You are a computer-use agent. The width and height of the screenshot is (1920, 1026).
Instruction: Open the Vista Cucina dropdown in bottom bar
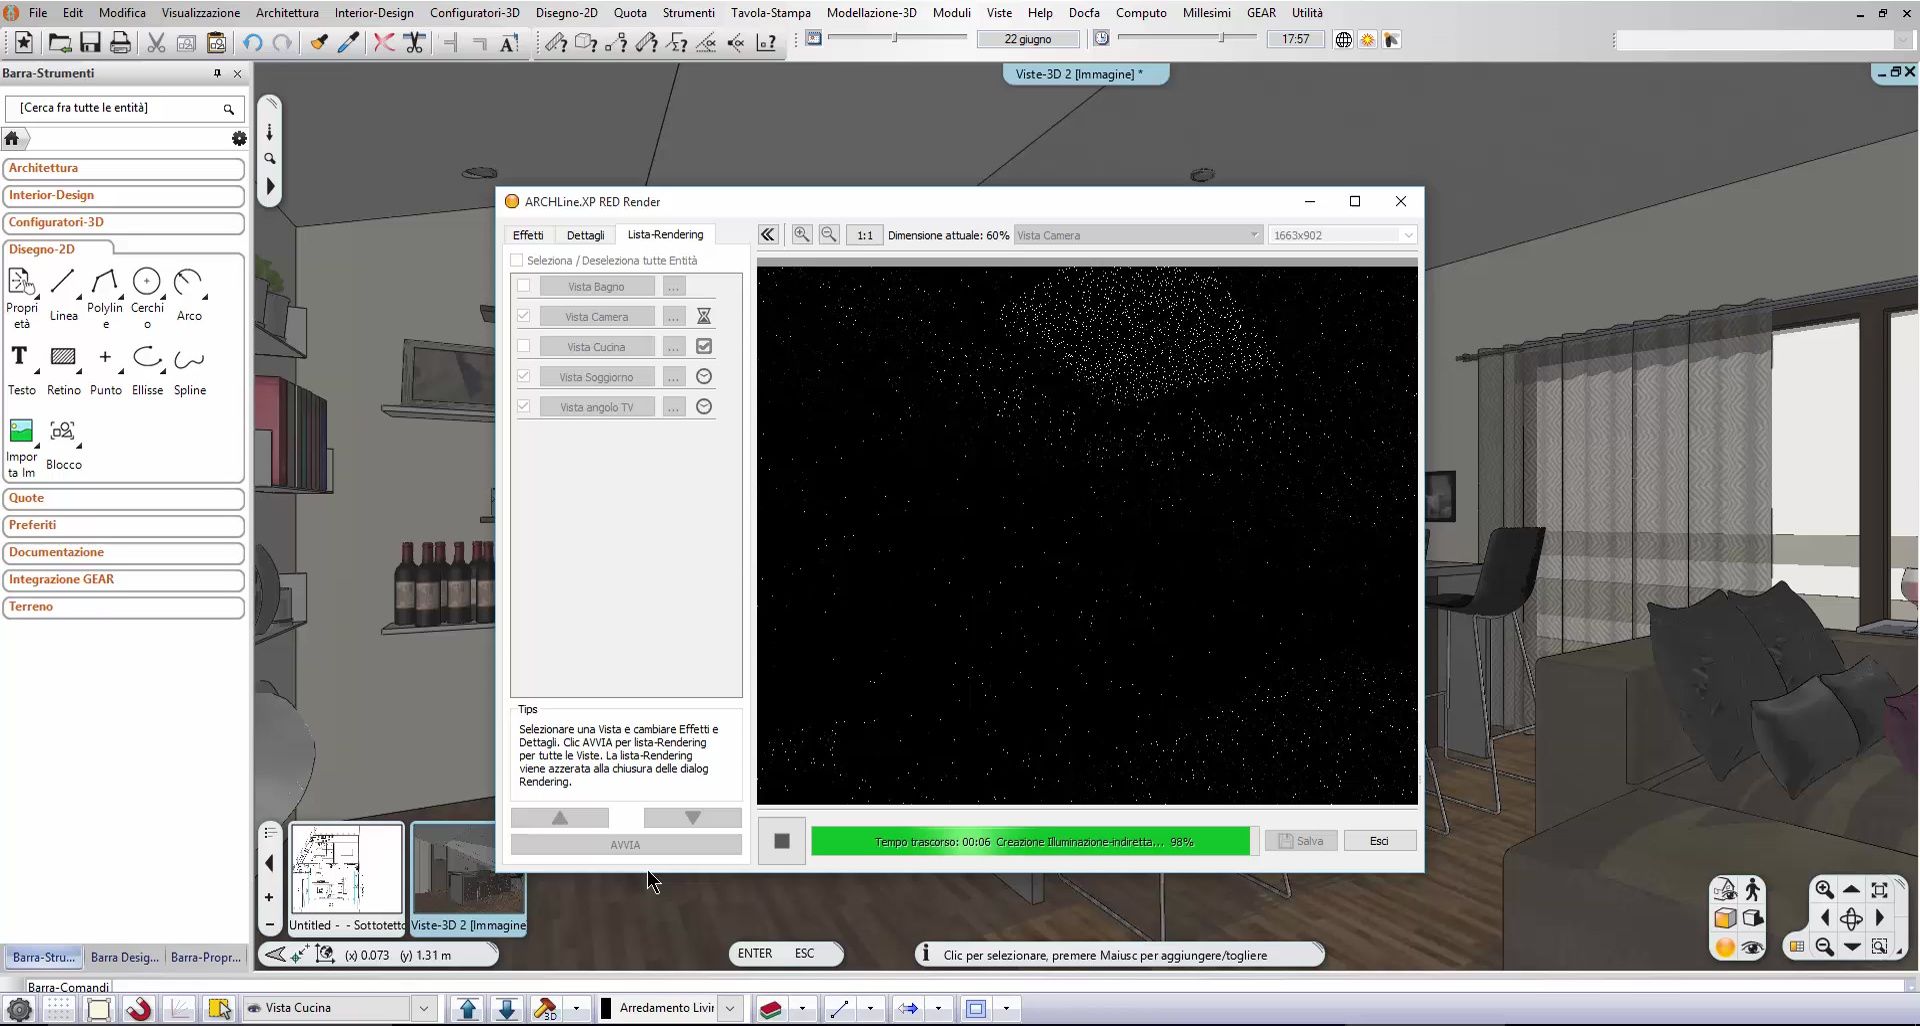(x=424, y=1008)
